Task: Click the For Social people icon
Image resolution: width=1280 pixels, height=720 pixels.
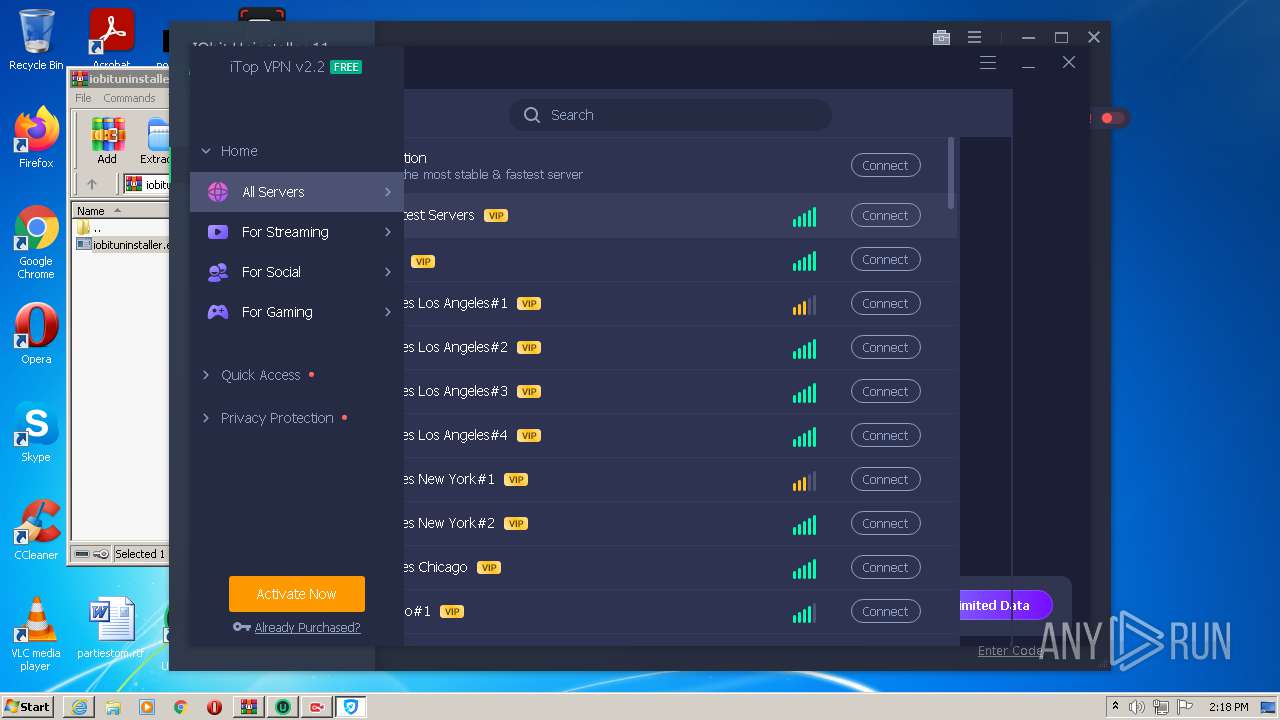Action: click(217, 272)
